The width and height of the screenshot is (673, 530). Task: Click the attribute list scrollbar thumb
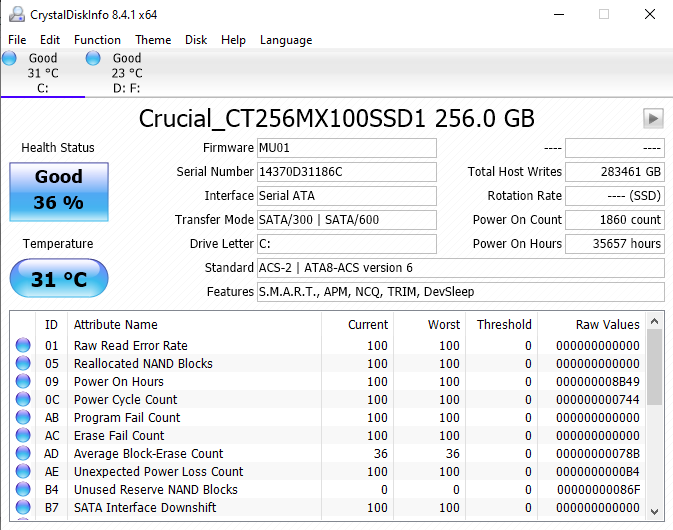[655, 367]
